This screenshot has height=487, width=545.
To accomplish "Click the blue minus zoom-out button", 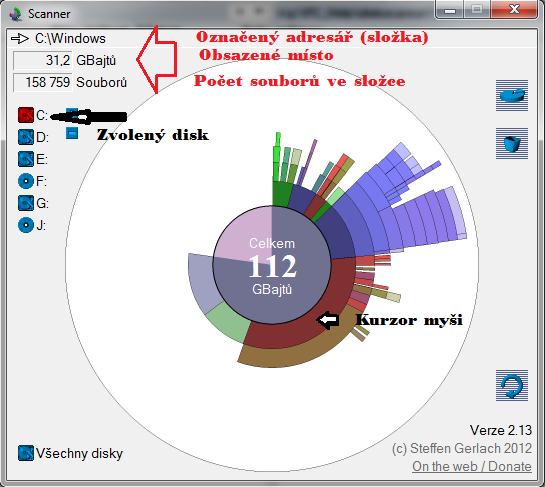I will (x=72, y=133).
